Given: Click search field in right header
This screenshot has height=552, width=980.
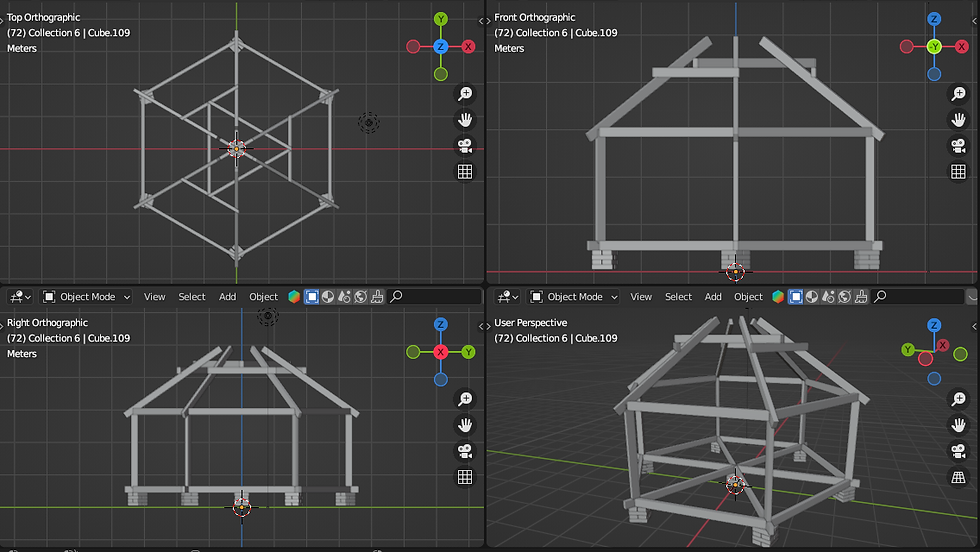Looking at the screenshot, I should (x=918, y=296).
